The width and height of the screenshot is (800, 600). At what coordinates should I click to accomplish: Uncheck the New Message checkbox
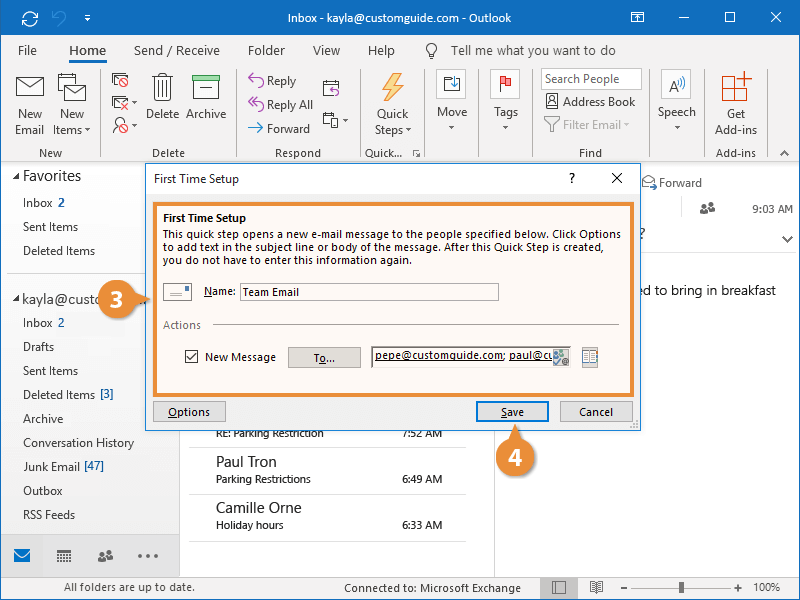pos(192,357)
